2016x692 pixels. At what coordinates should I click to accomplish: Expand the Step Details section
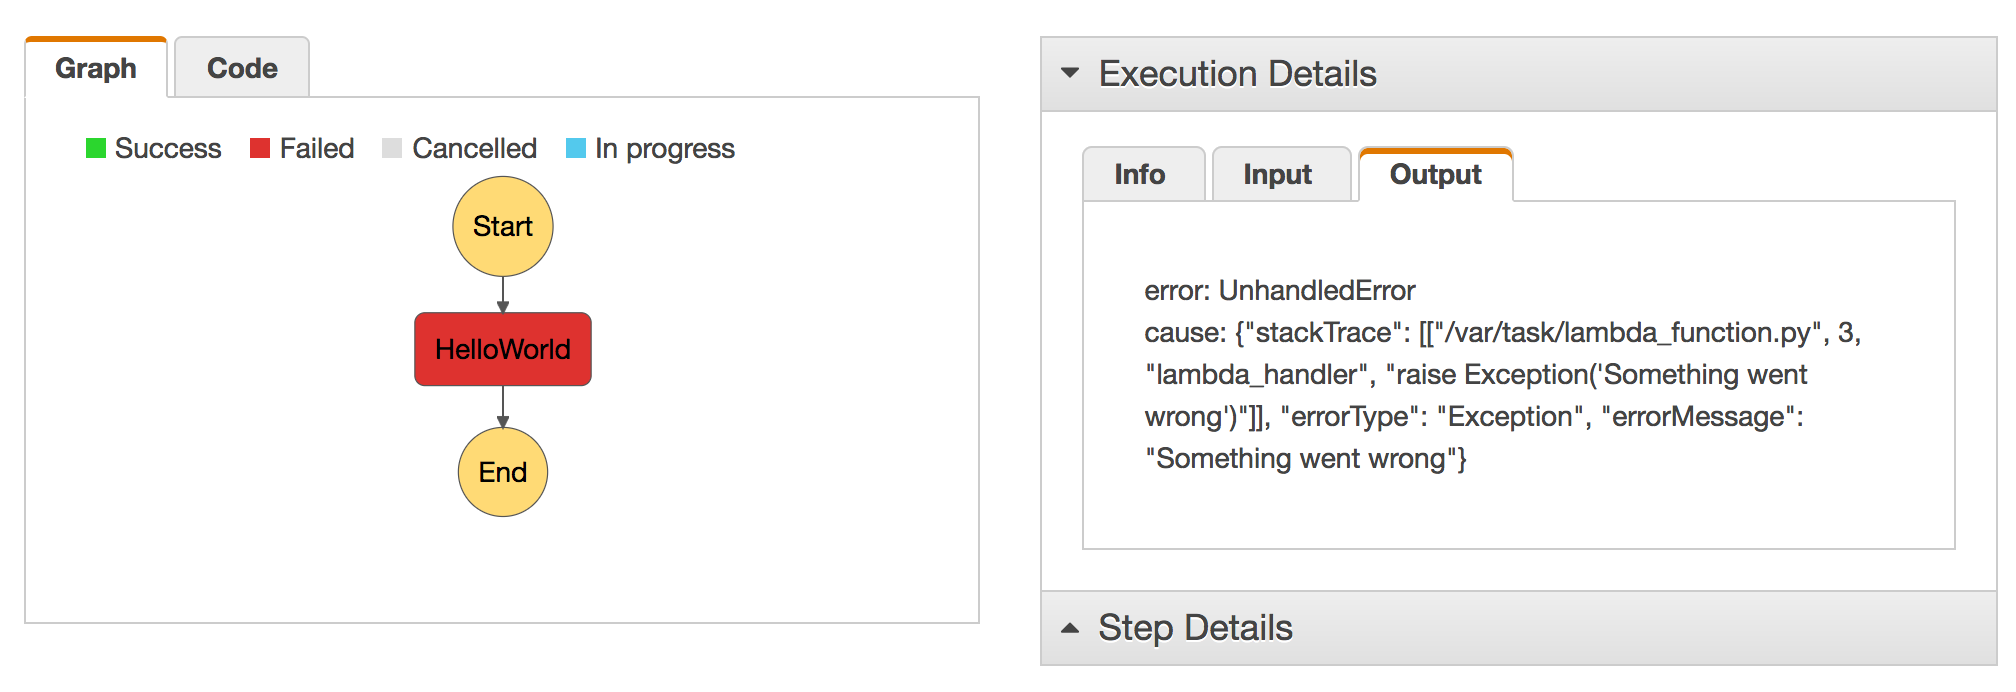1071,628
